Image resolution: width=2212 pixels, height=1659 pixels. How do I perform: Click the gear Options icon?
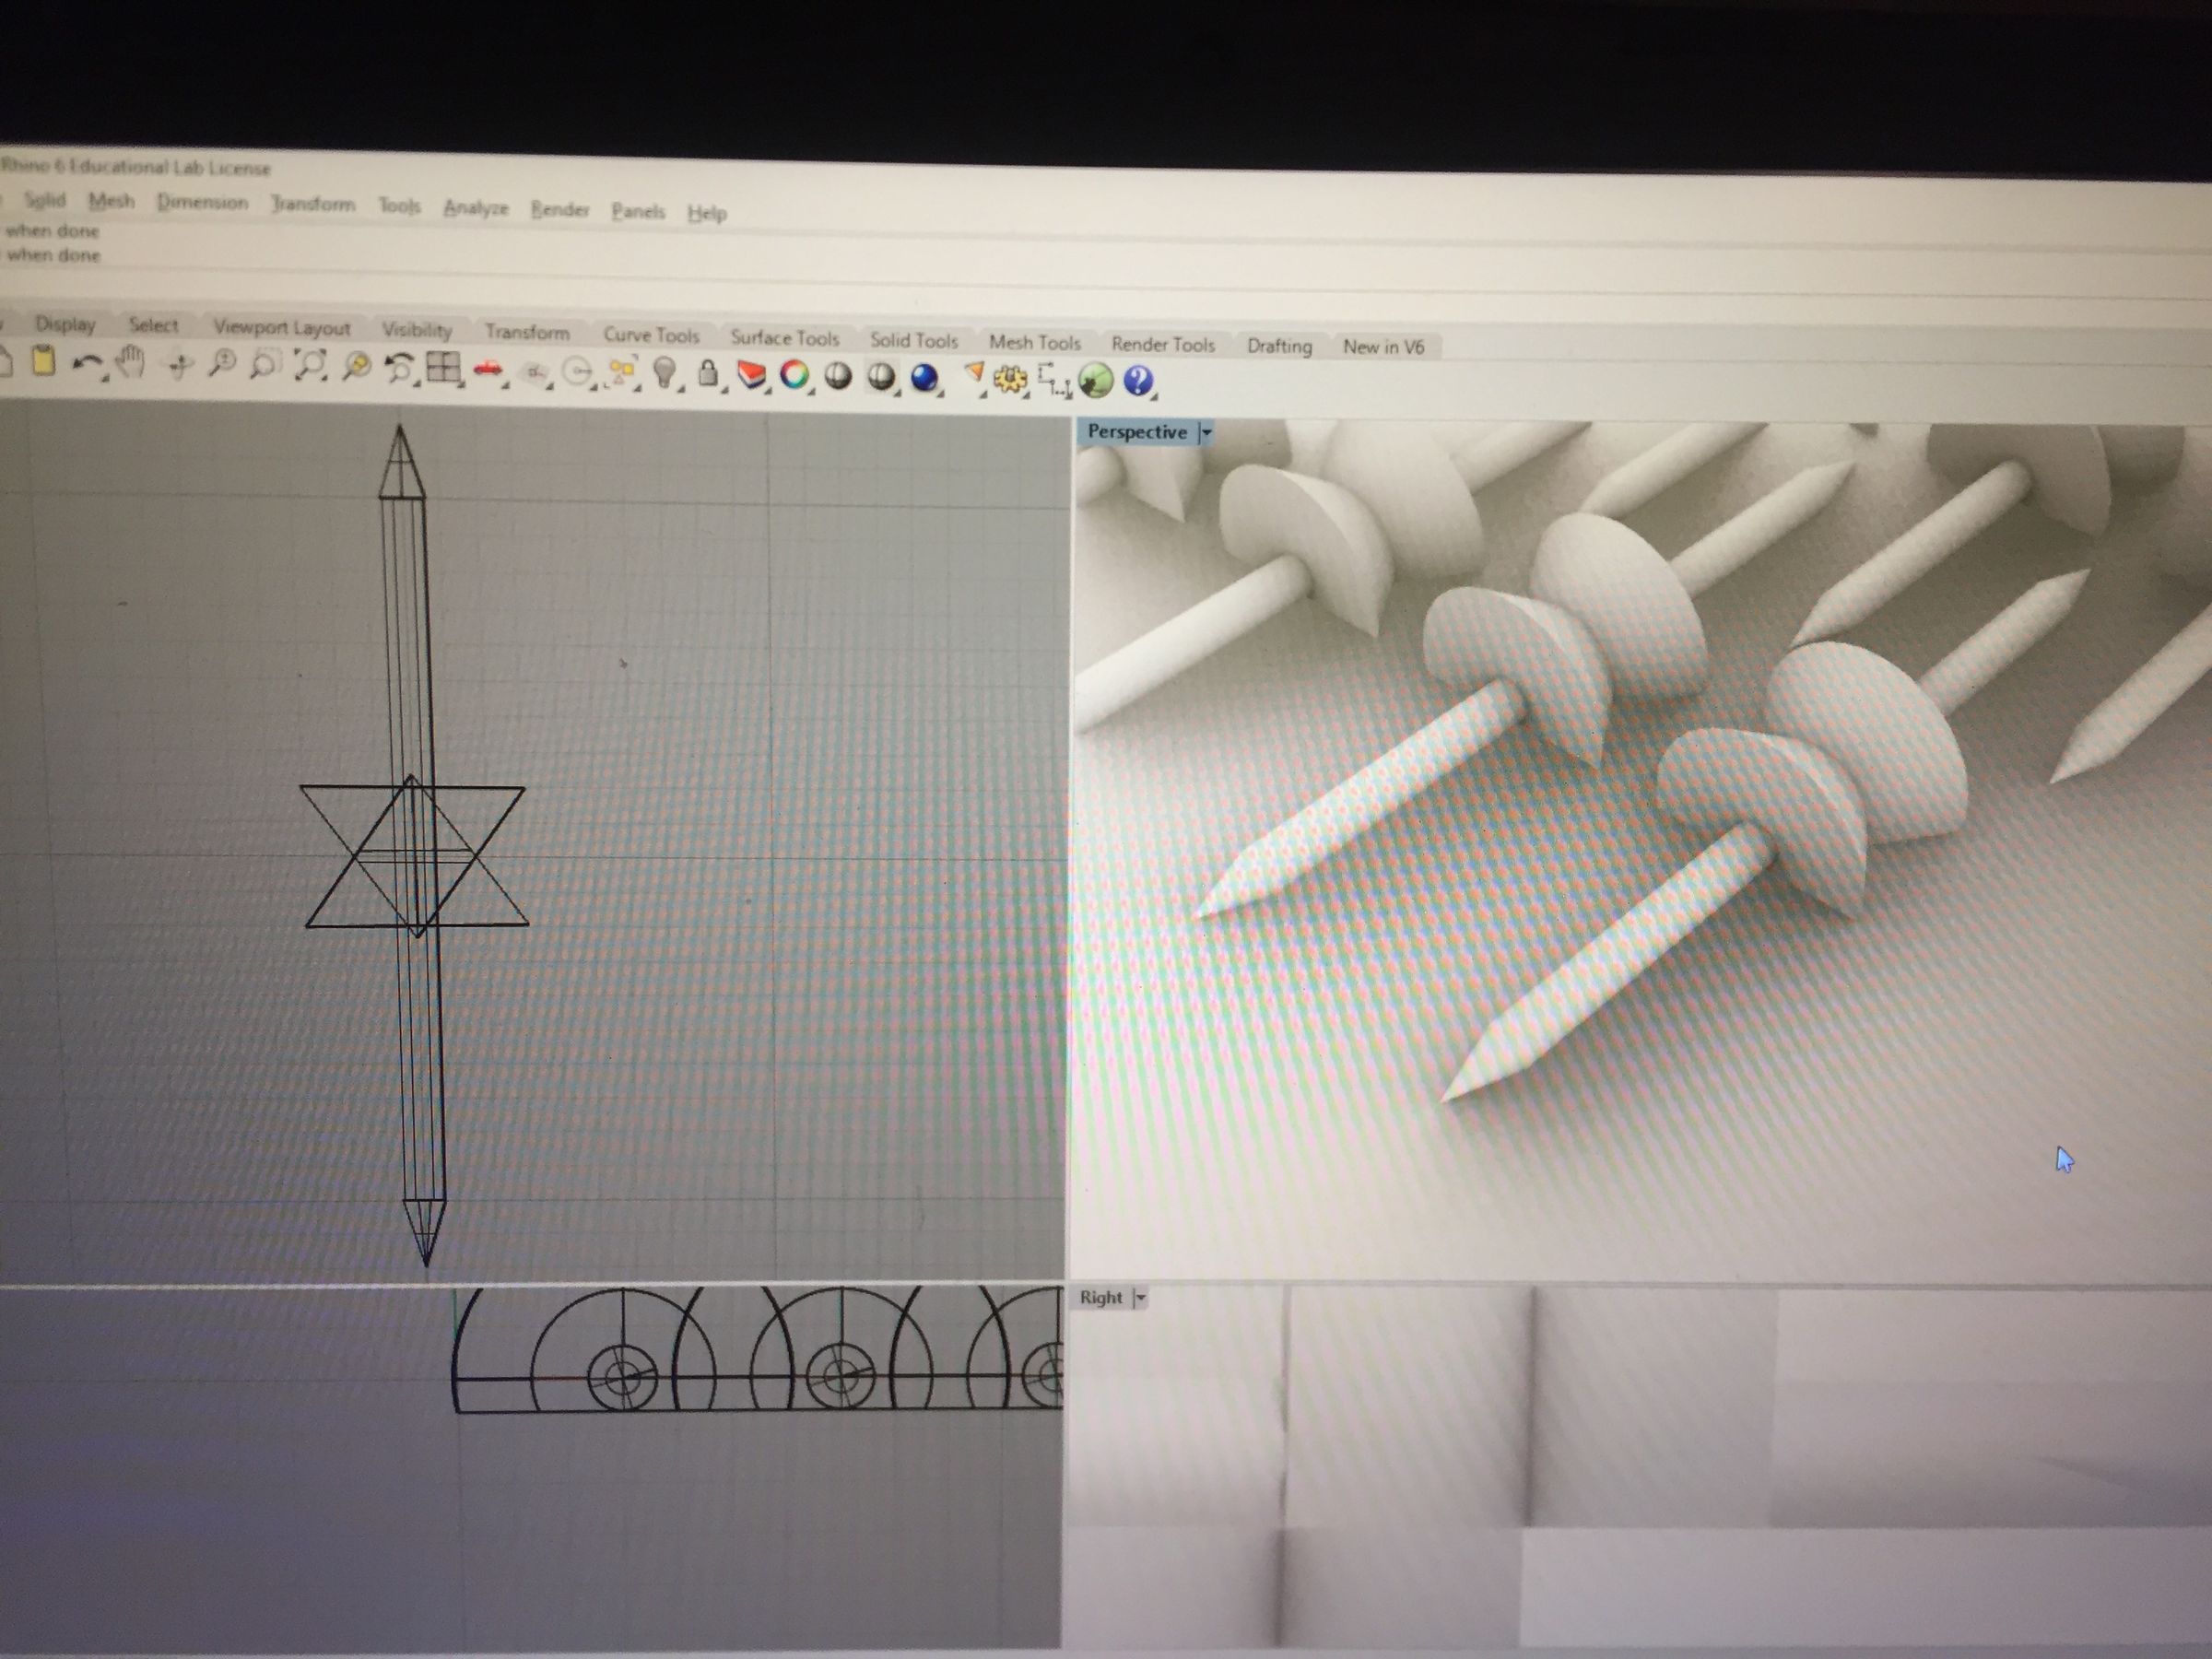coord(1011,379)
